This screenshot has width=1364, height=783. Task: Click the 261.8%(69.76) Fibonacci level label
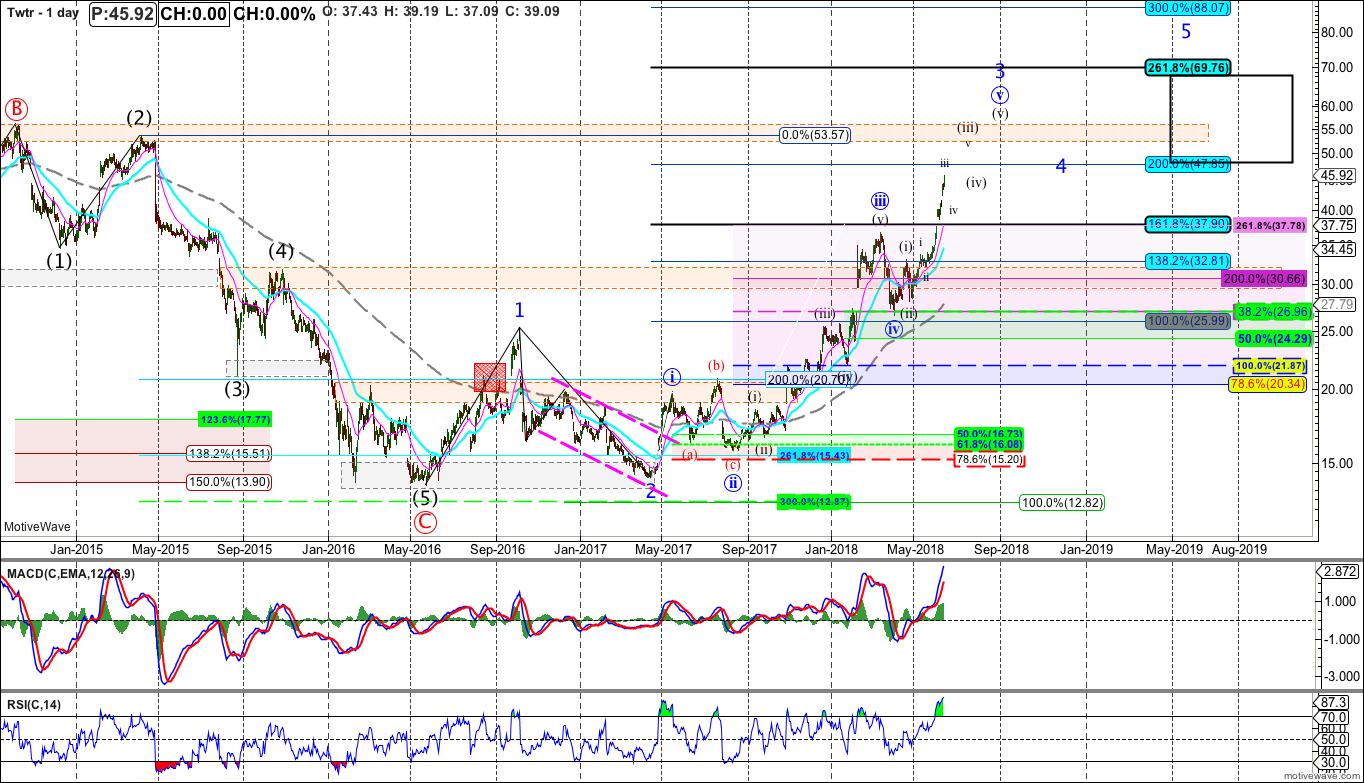pos(1187,67)
